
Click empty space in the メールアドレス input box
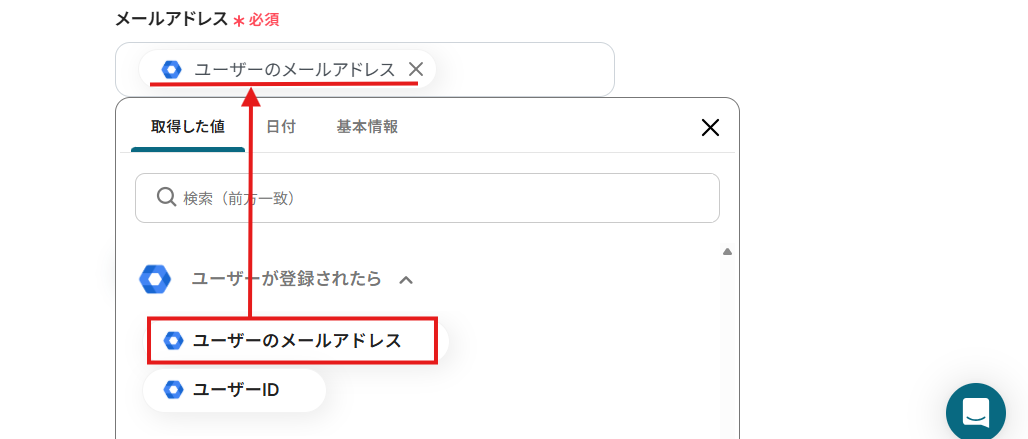[525, 69]
